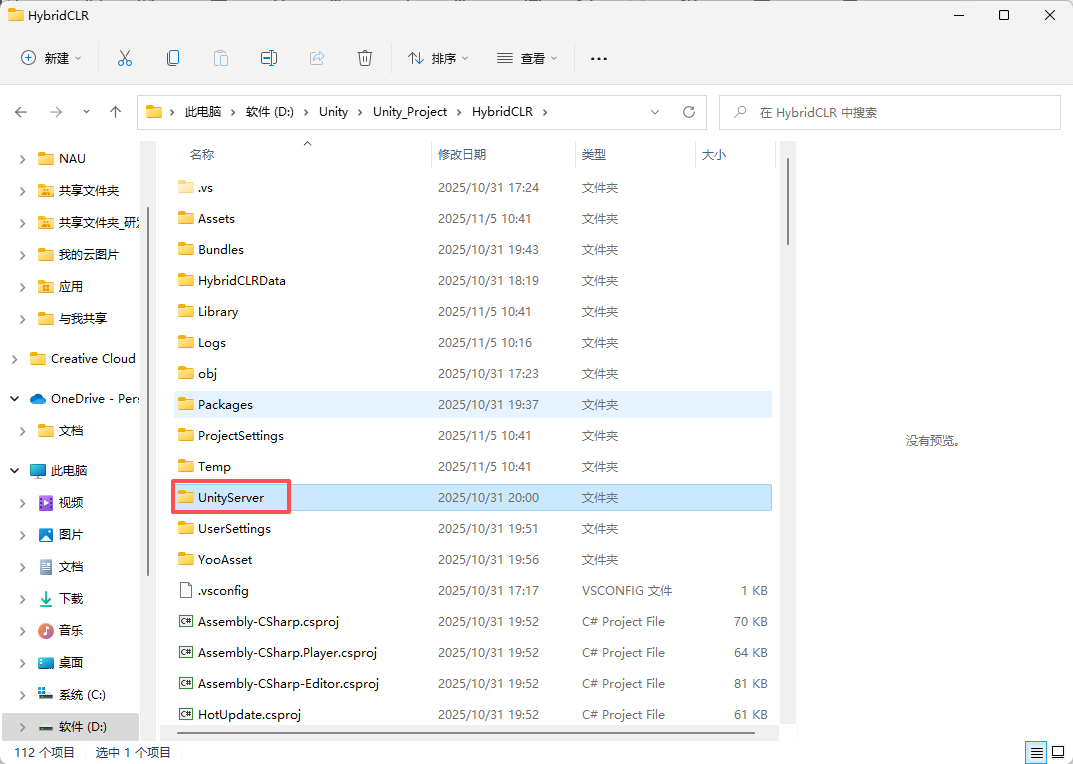Select 共享文件夹 in the sidebar

(89, 191)
